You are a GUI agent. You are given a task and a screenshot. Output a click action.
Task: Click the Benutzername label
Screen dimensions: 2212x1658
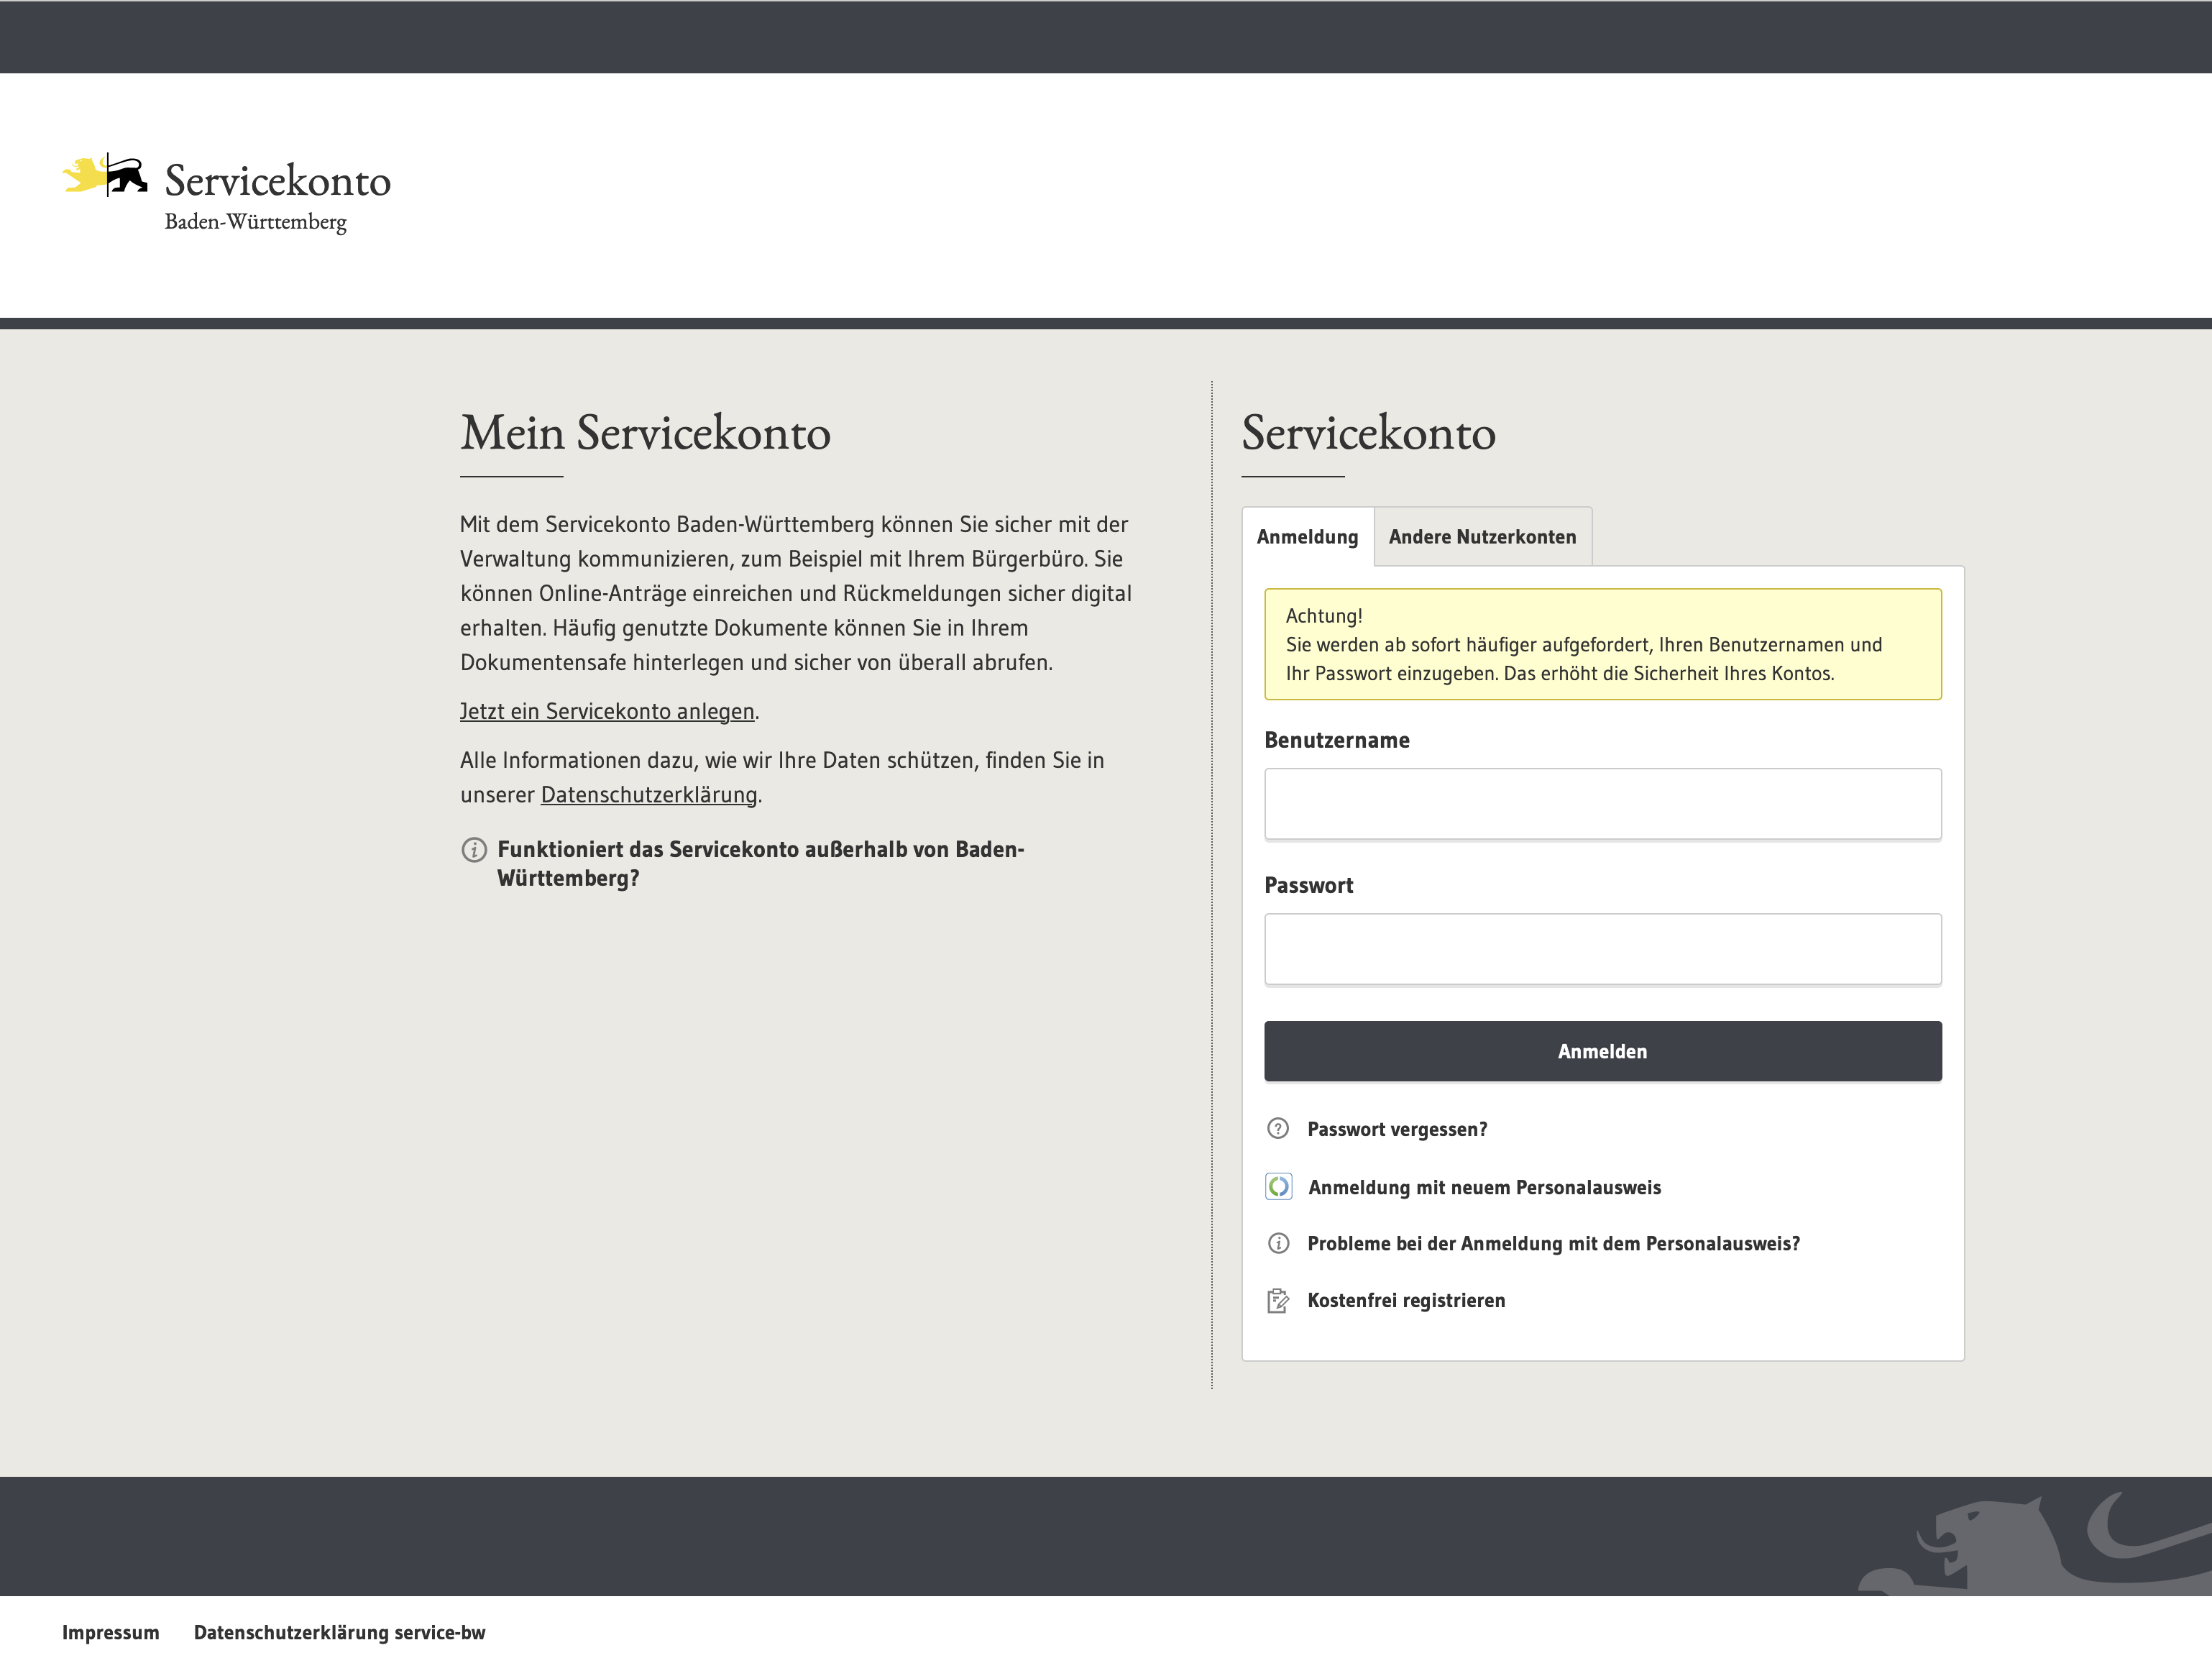1337,741
